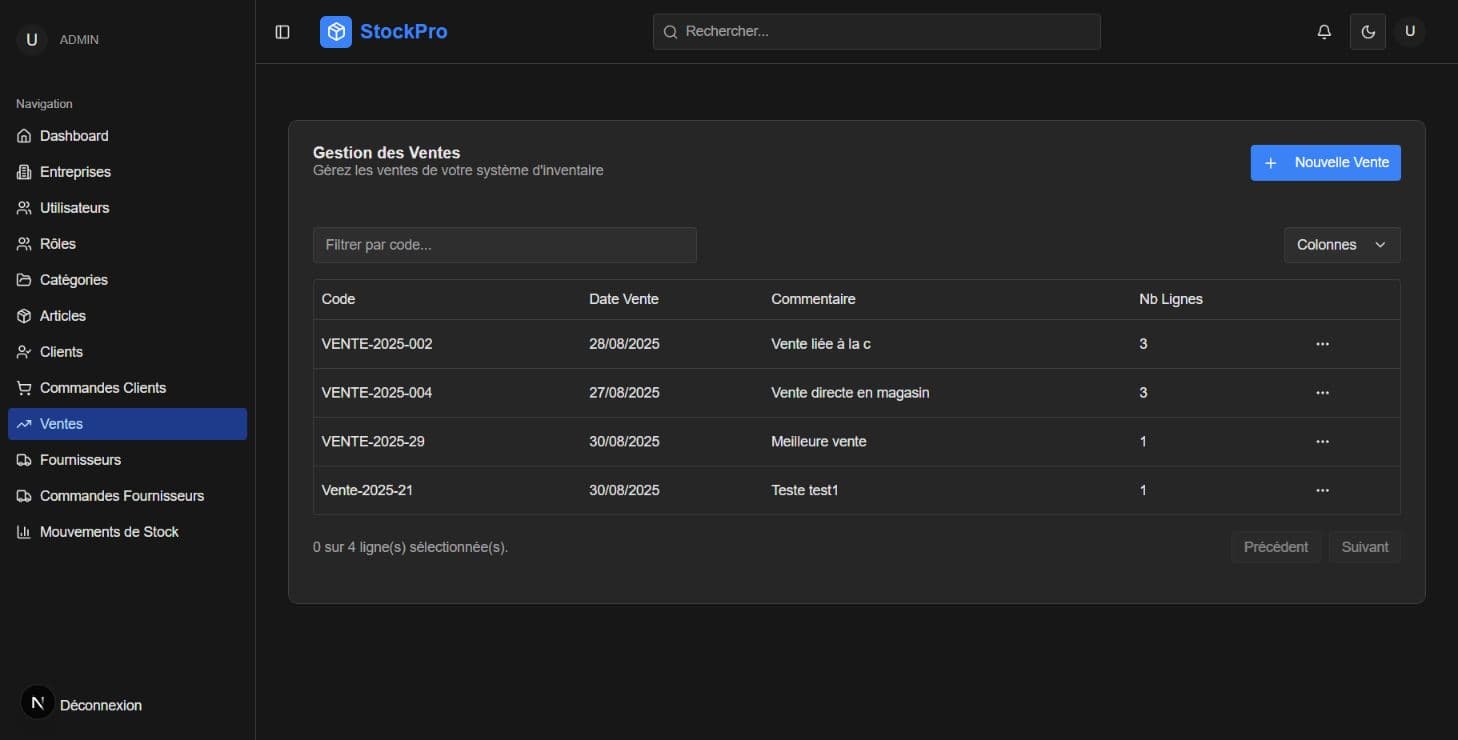
Task: Open actions menu for Vente-2025-21
Action: pyautogui.click(x=1322, y=490)
